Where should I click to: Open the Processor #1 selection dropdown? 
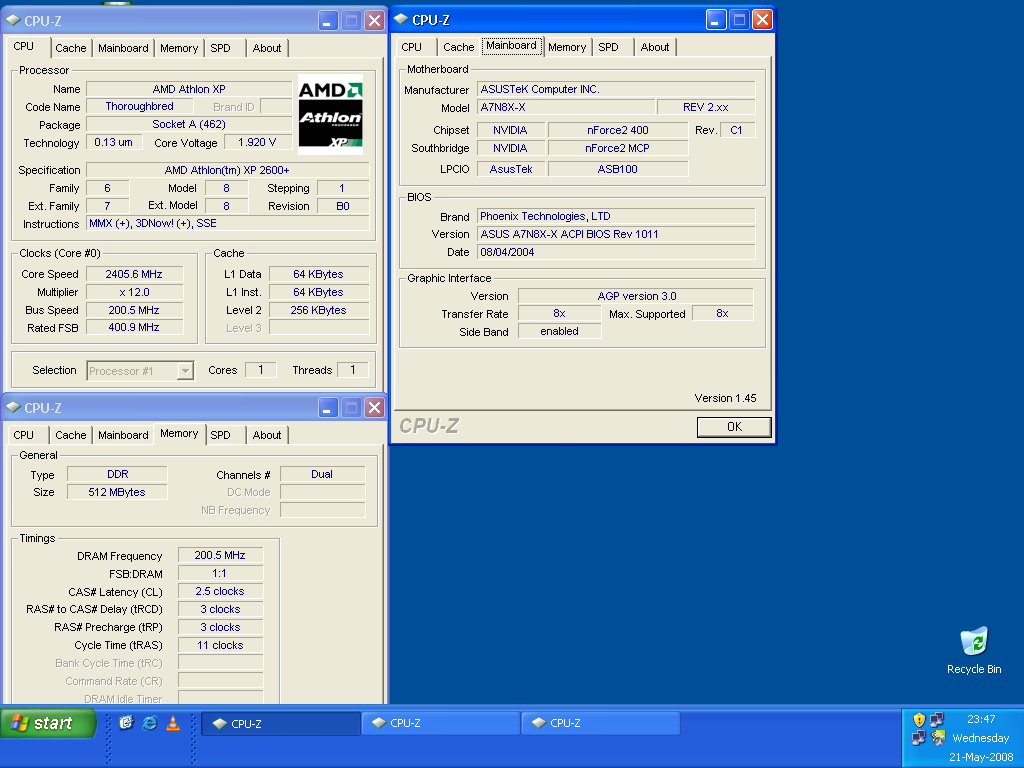[x=185, y=371]
